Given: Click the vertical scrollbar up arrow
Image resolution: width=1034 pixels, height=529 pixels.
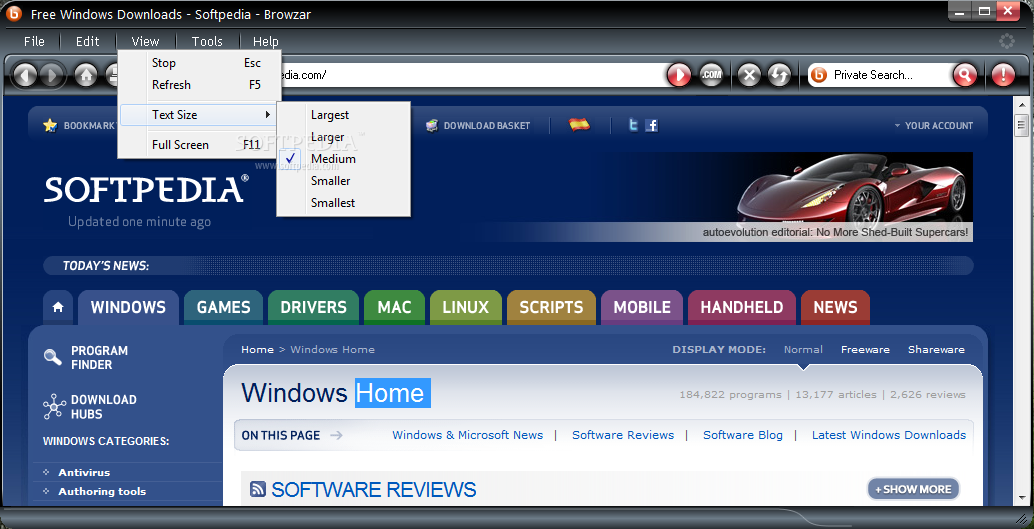Looking at the screenshot, I should pos(1022,104).
